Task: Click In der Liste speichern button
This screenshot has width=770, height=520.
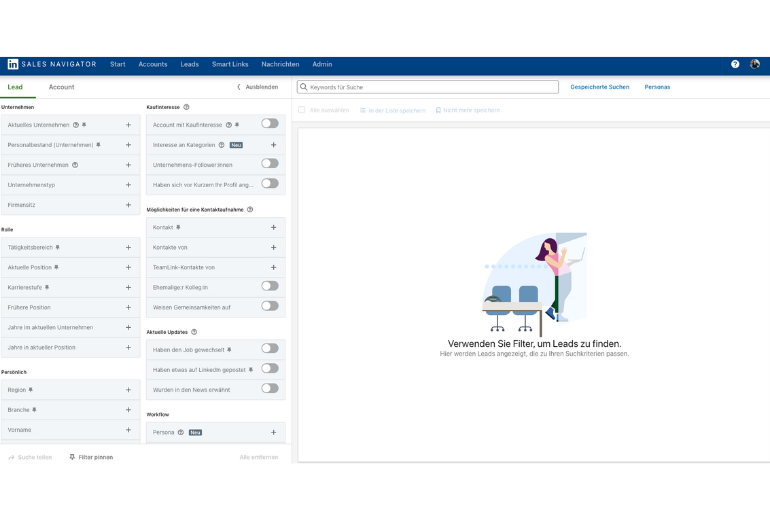Action: click(392, 110)
